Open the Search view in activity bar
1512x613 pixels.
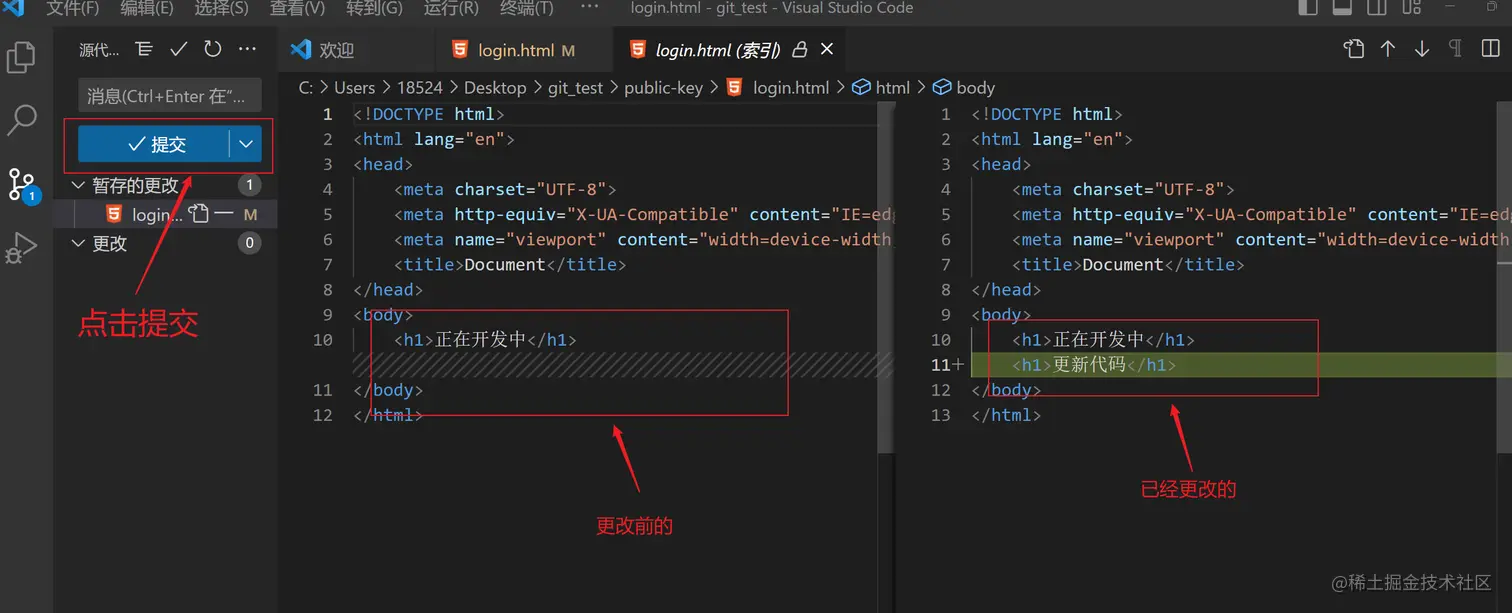[x=21, y=120]
